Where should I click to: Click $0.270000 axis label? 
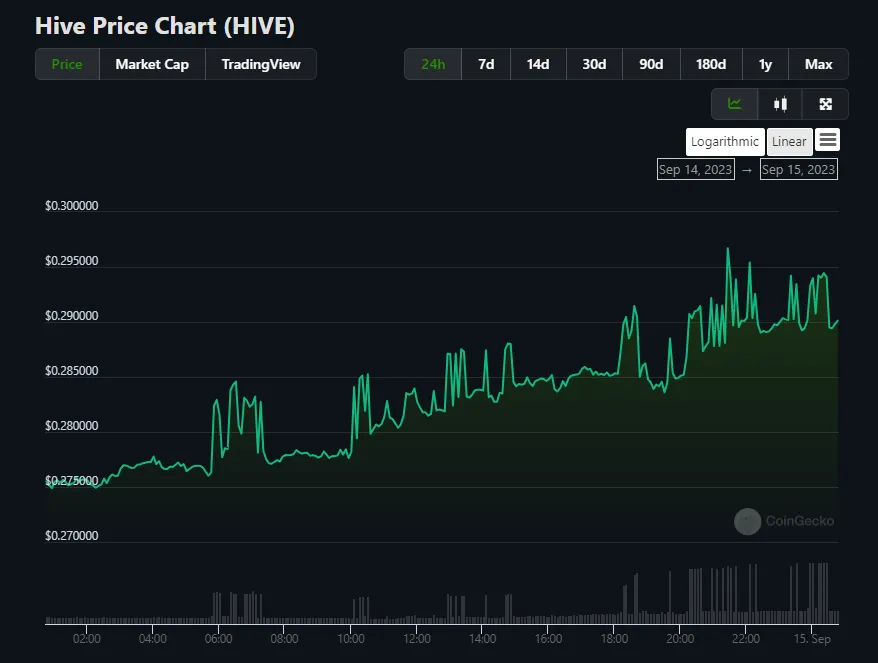coord(72,535)
